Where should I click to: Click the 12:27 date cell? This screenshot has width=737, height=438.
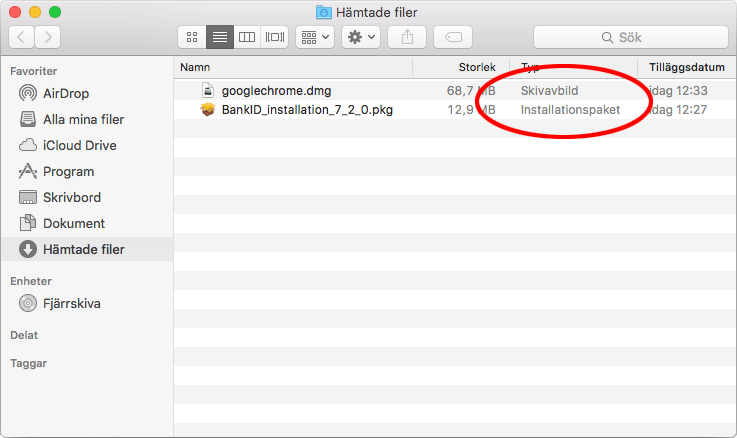point(678,110)
